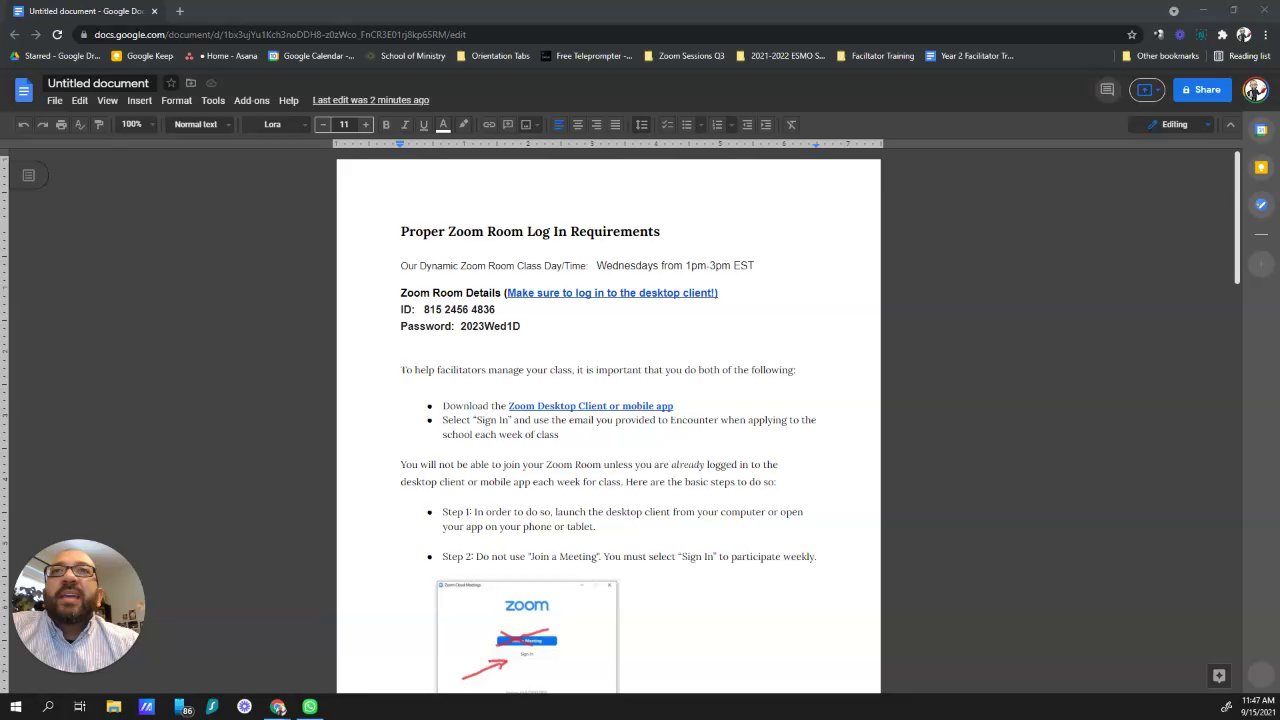The image size is (1280, 720).
Task: Show the document outline icon
Action: pos(29,176)
